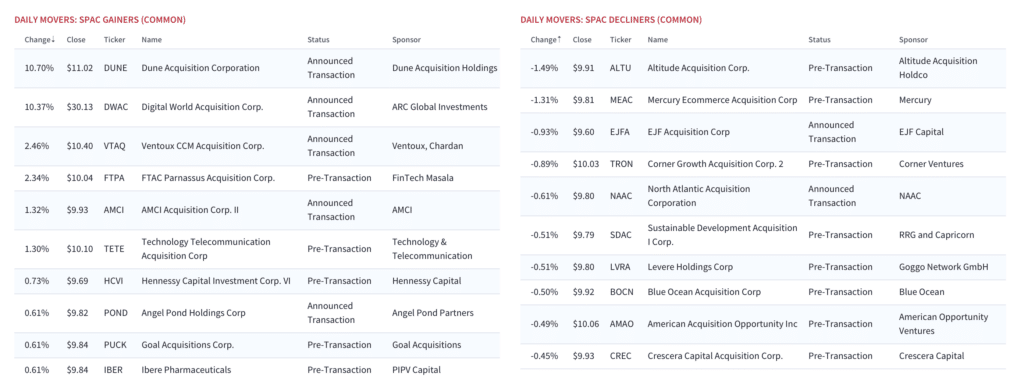This screenshot has width=1024, height=381.
Task: Open Corner Growth Acquisition Corp. 2
Action: (715, 164)
